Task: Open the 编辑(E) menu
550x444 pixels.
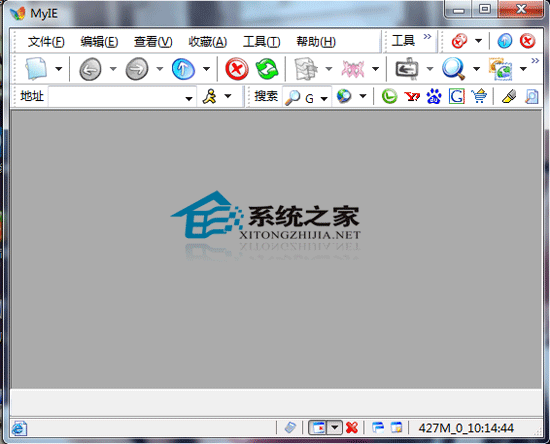Action: tap(99, 42)
